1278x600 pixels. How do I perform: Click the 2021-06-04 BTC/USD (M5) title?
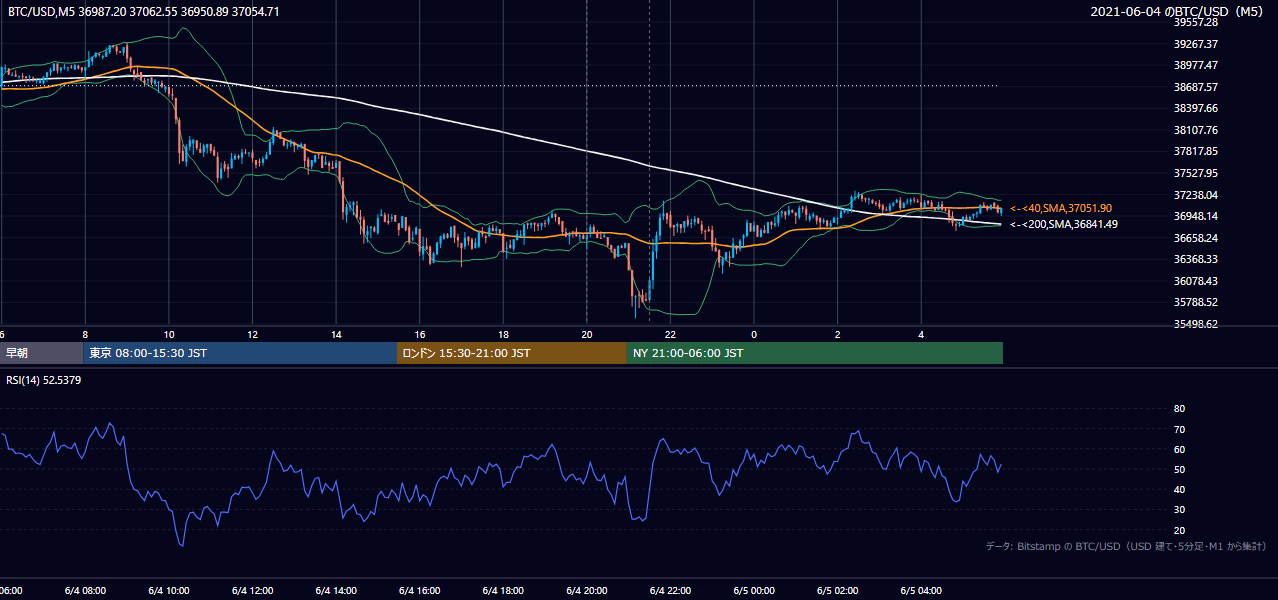point(1179,12)
